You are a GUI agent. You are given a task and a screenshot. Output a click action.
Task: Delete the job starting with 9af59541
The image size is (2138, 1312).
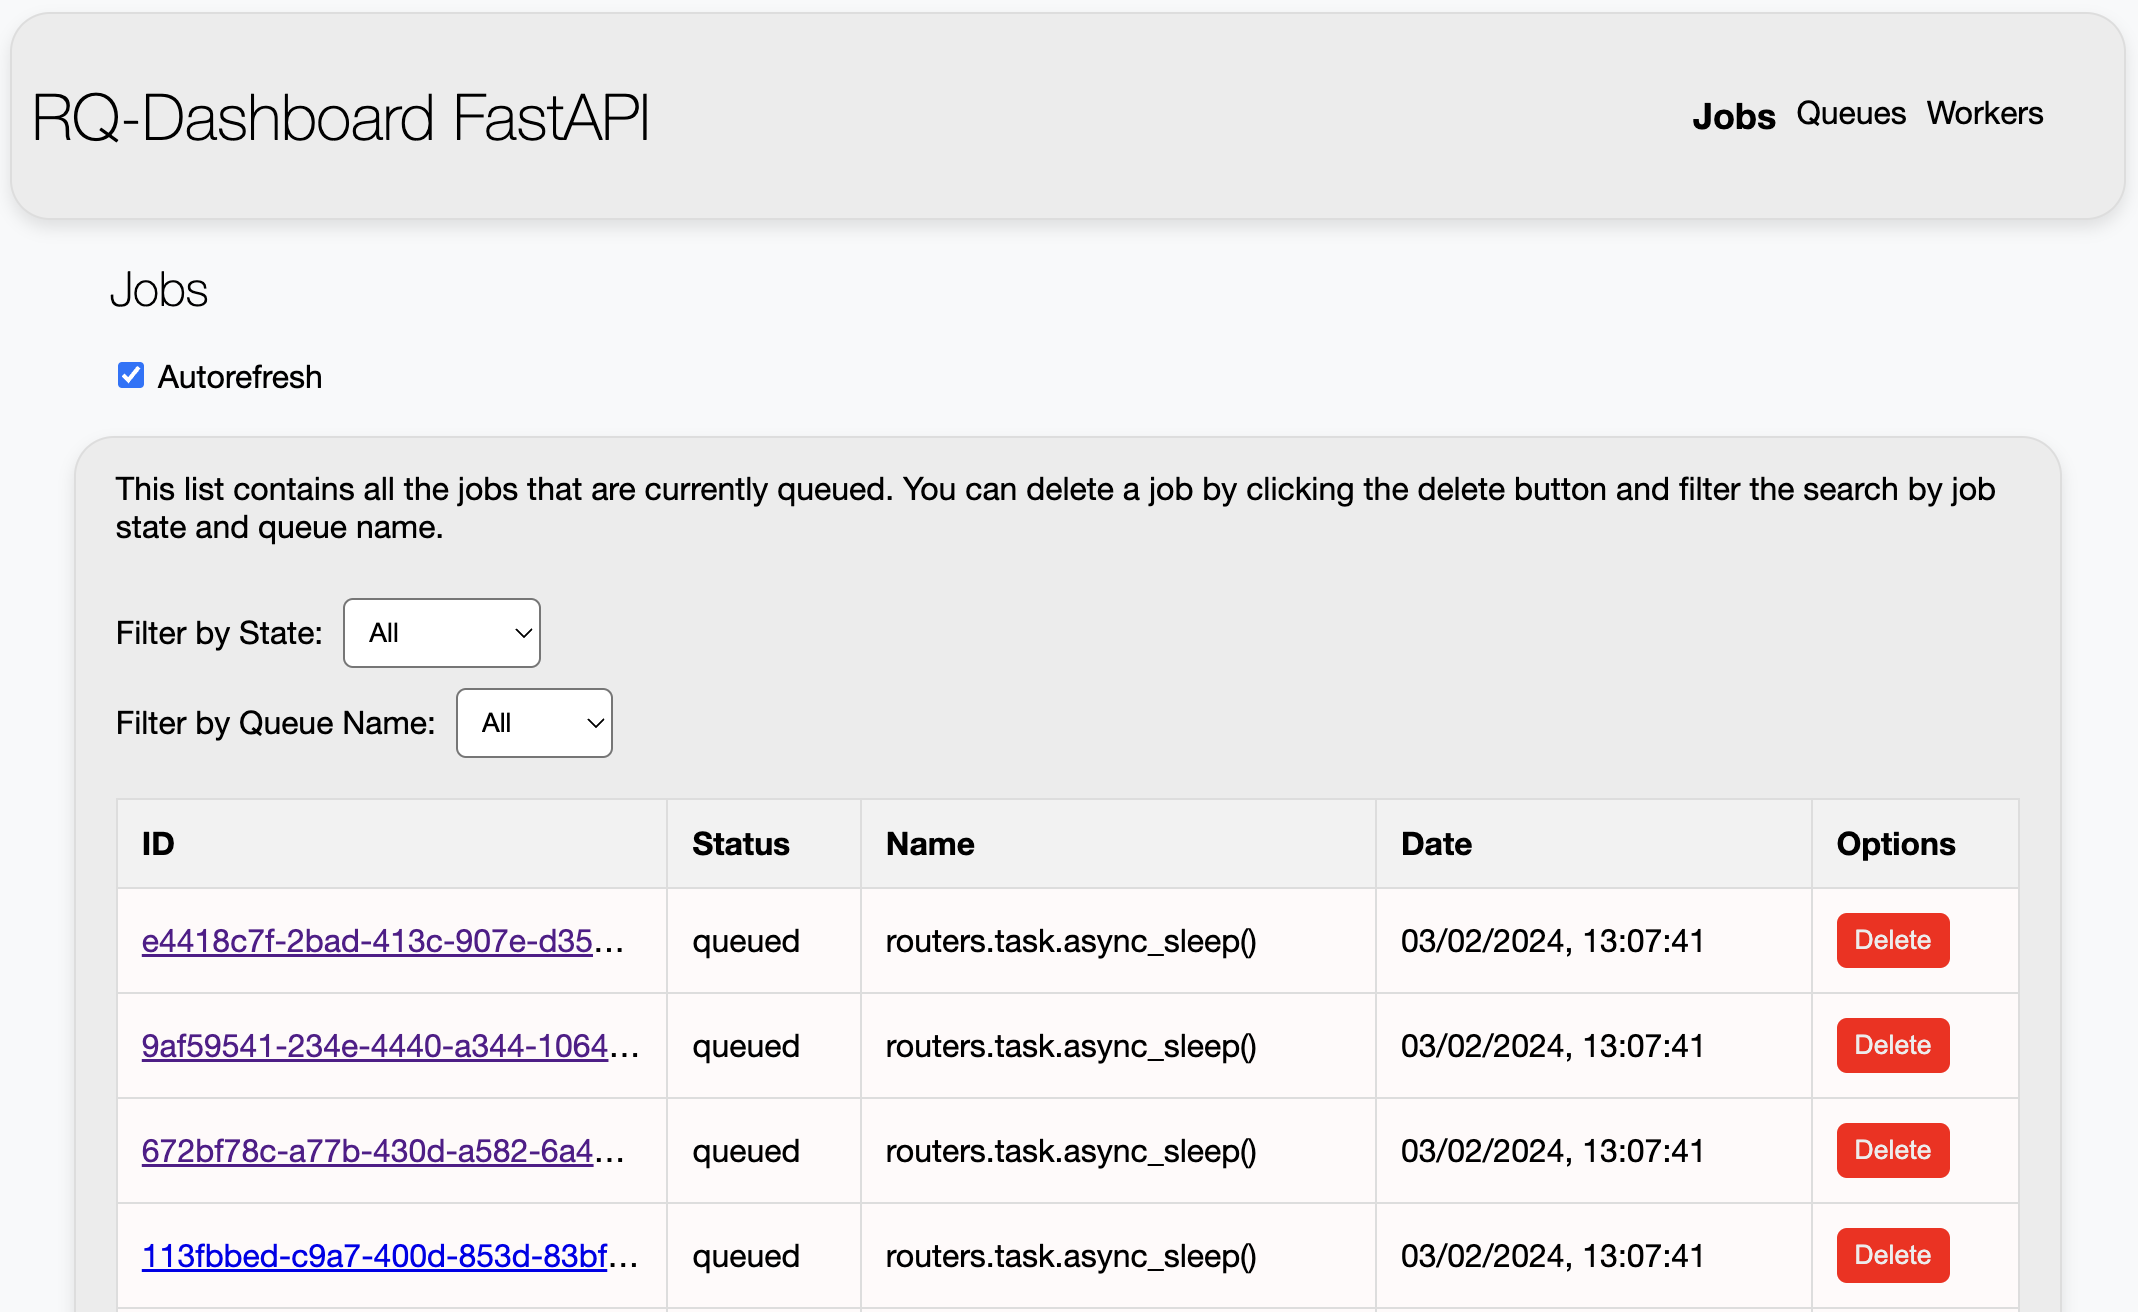tap(1893, 1045)
